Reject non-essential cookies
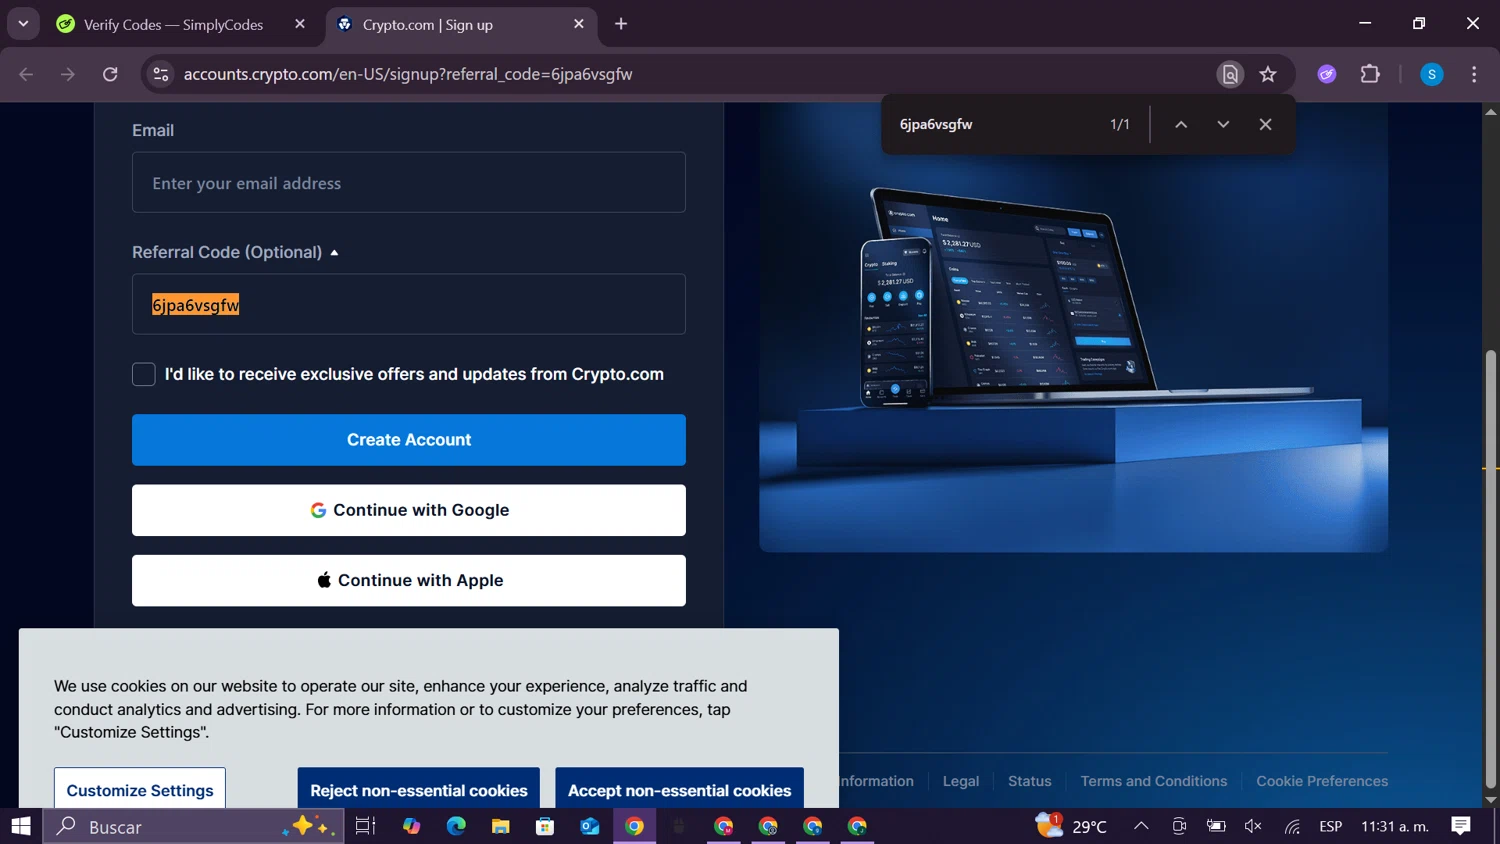This screenshot has width=1500, height=844. click(419, 789)
